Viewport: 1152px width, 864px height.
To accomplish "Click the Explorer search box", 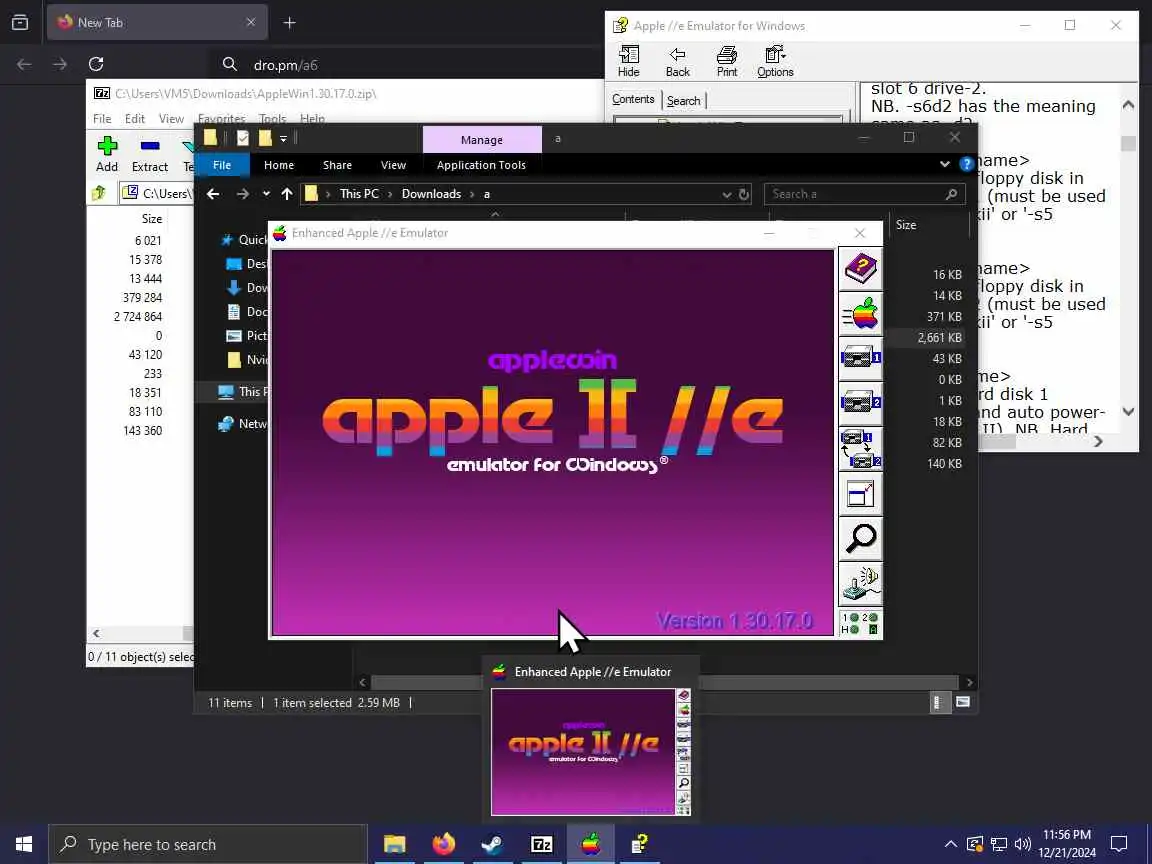I will click(x=865, y=194).
